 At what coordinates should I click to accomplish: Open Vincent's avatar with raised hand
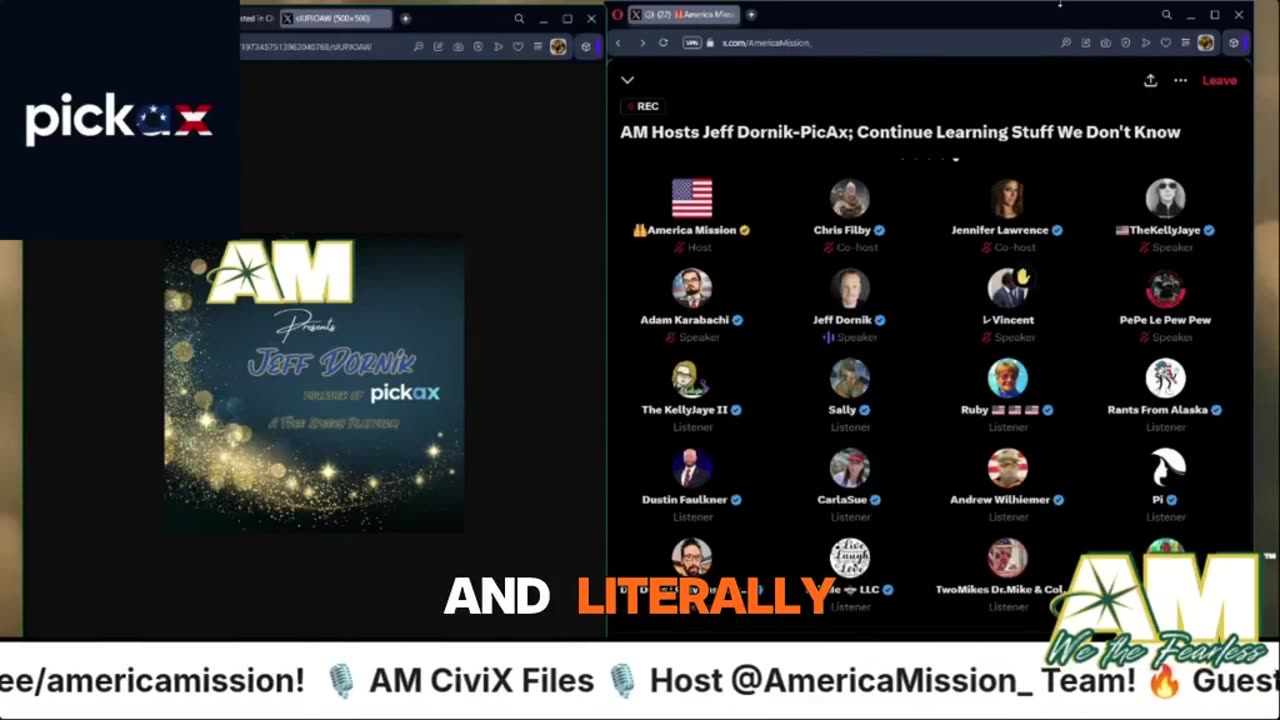(1007, 288)
